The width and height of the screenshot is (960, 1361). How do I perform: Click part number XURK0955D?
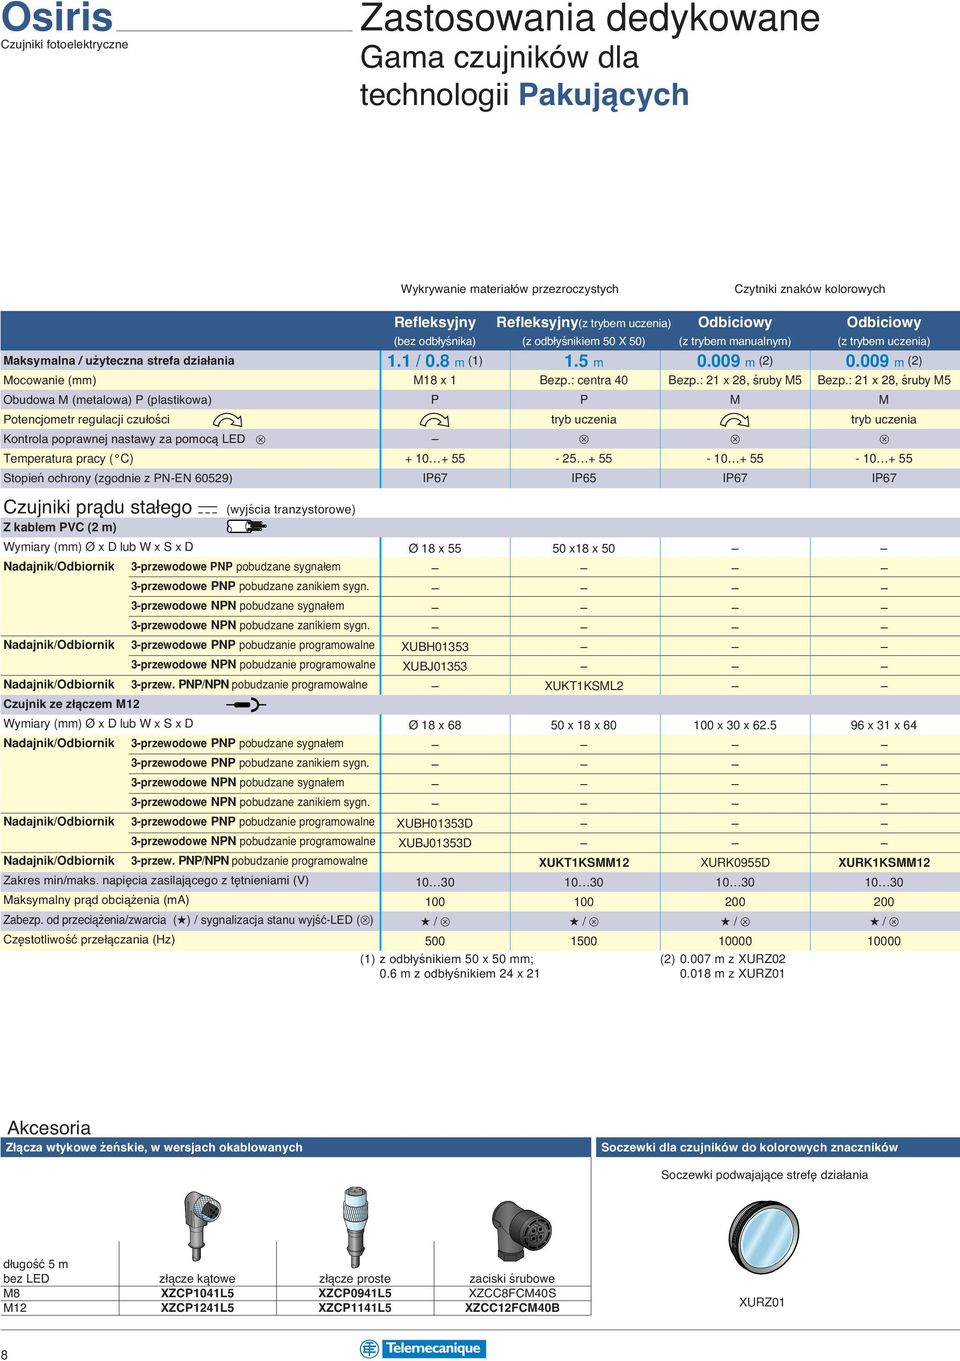pyautogui.click(x=735, y=862)
